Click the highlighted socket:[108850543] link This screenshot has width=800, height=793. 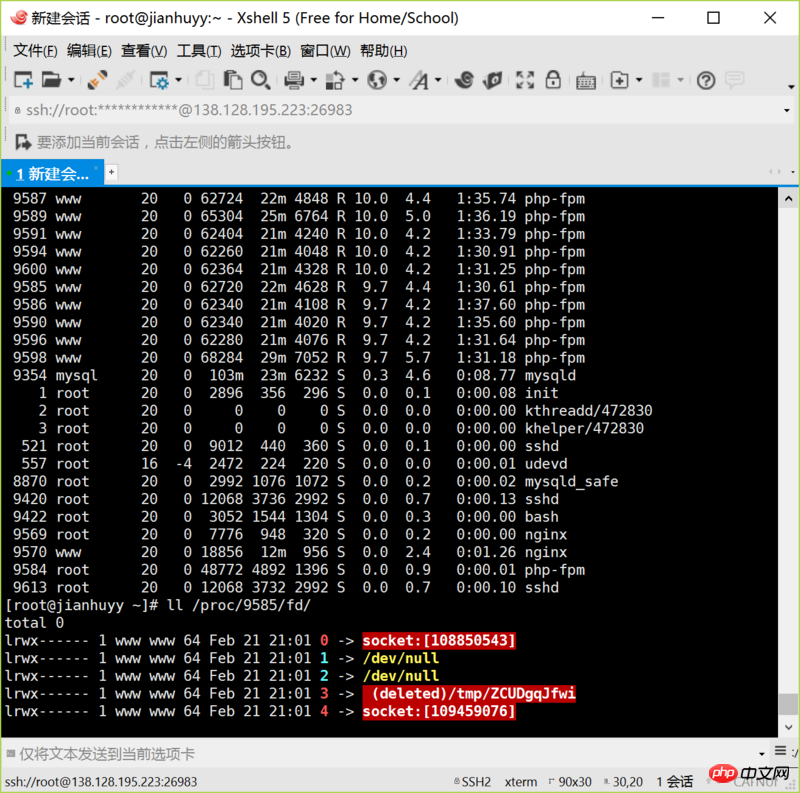coord(439,640)
